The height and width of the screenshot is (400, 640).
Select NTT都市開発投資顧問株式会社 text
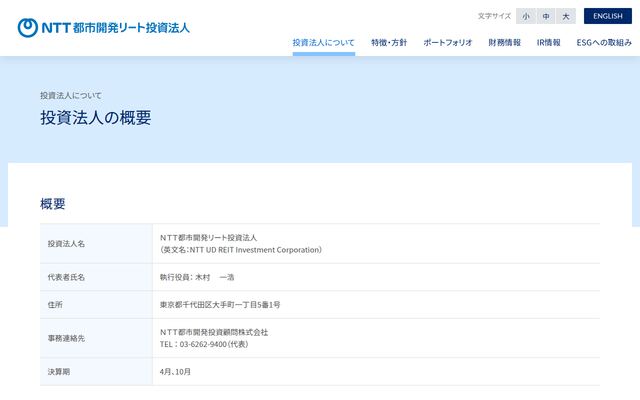[214, 332]
